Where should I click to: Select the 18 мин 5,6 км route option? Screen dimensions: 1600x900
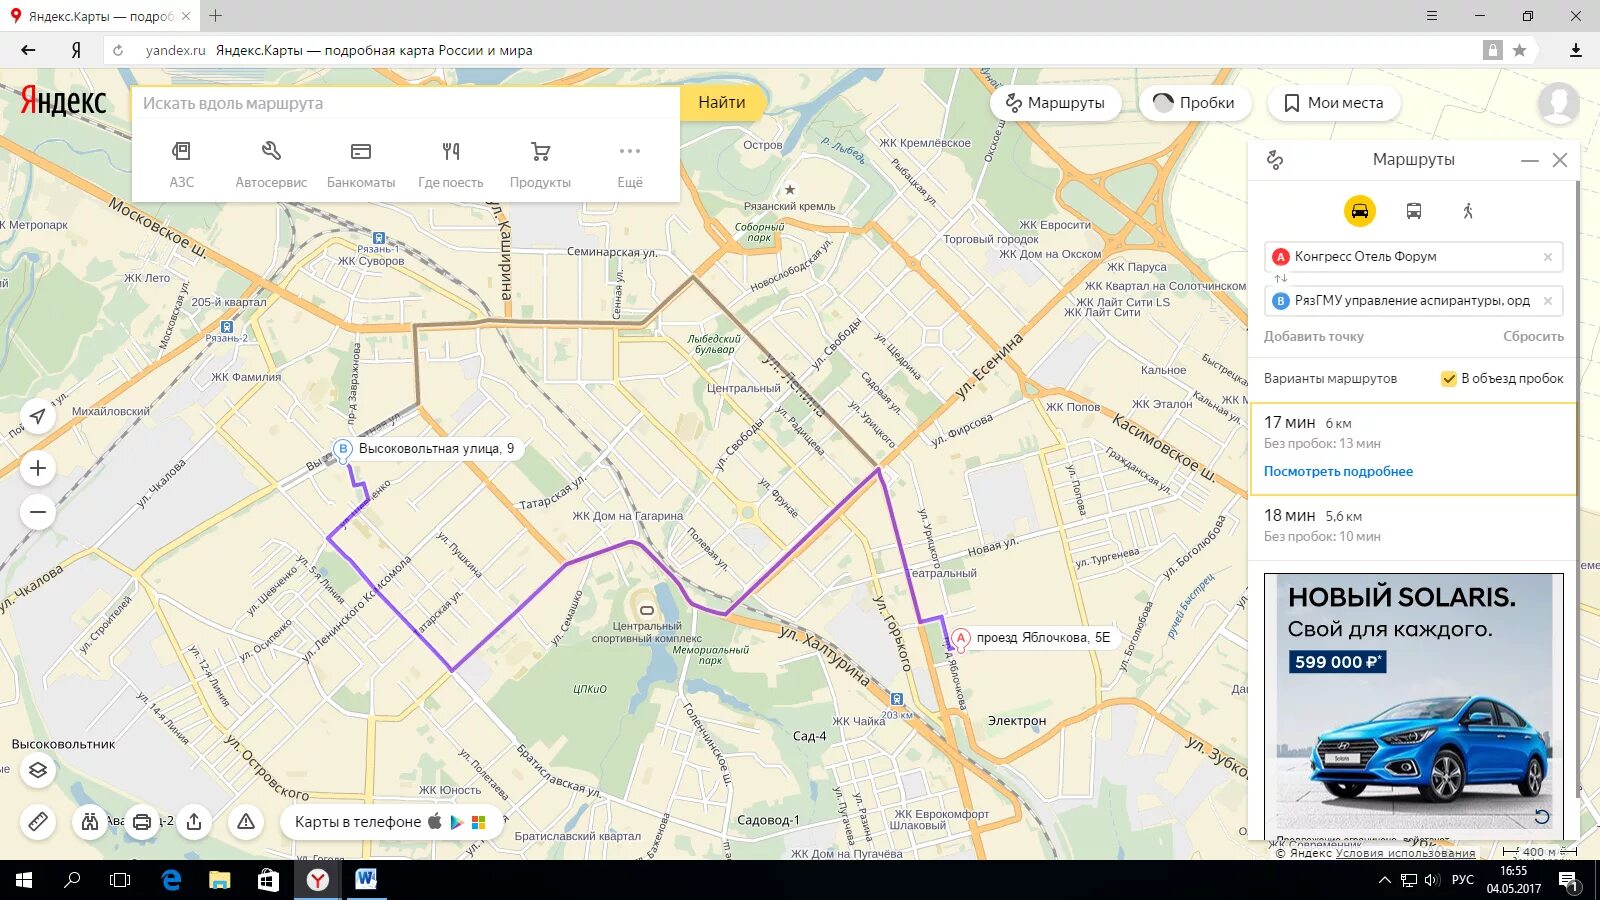[1413, 527]
